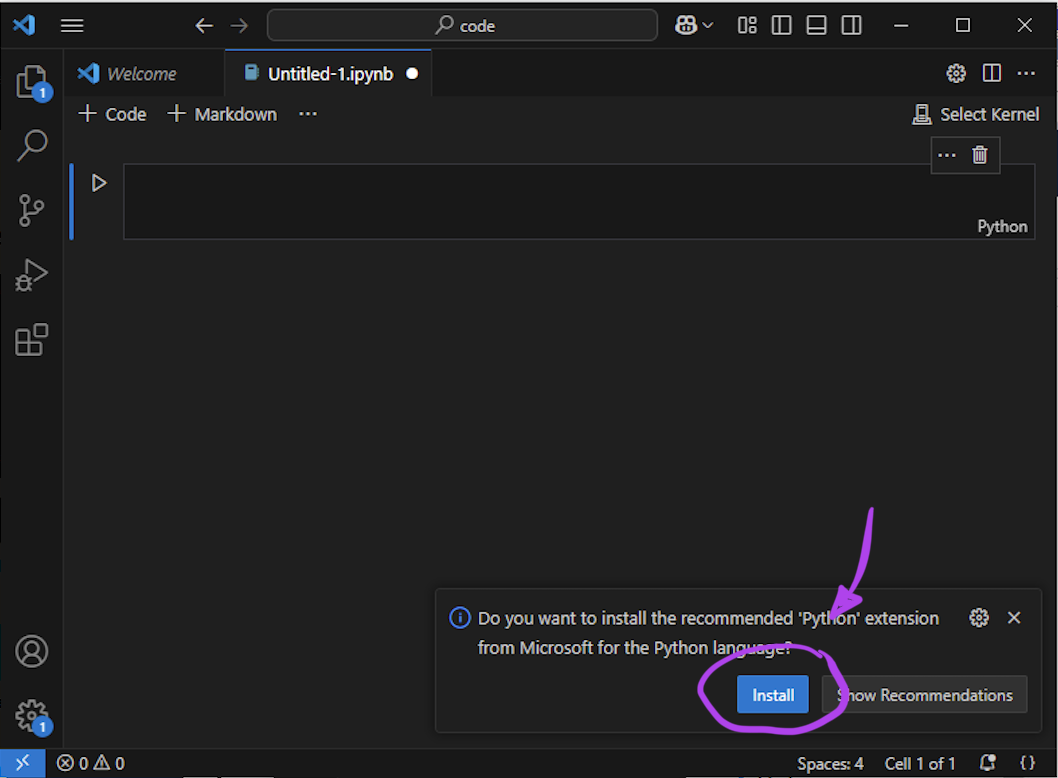Toggle the secondary side bar layout
The image size is (1058, 778).
(852, 26)
